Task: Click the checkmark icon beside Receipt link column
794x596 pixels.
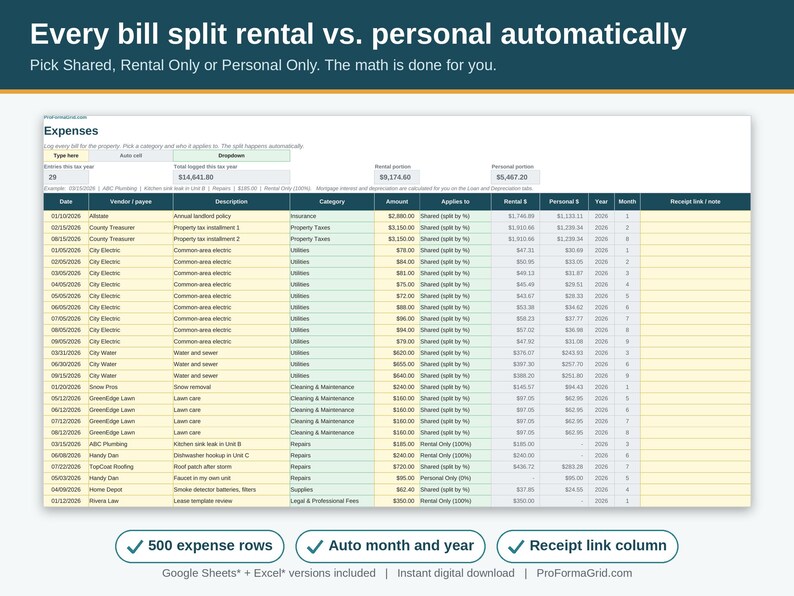Action: pos(516,546)
